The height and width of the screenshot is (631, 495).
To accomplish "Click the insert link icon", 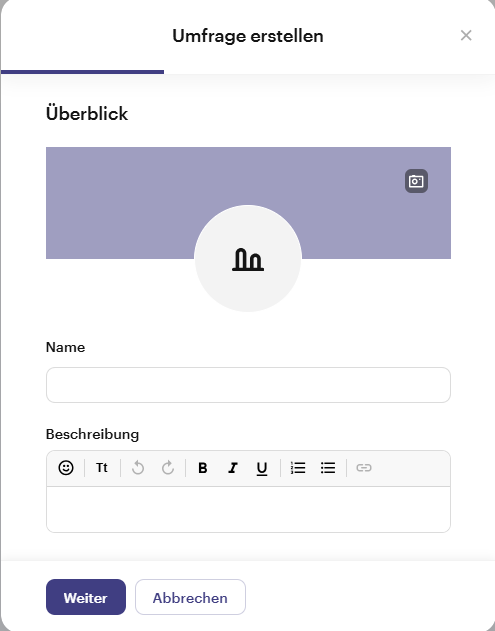I will click(364, 468).
